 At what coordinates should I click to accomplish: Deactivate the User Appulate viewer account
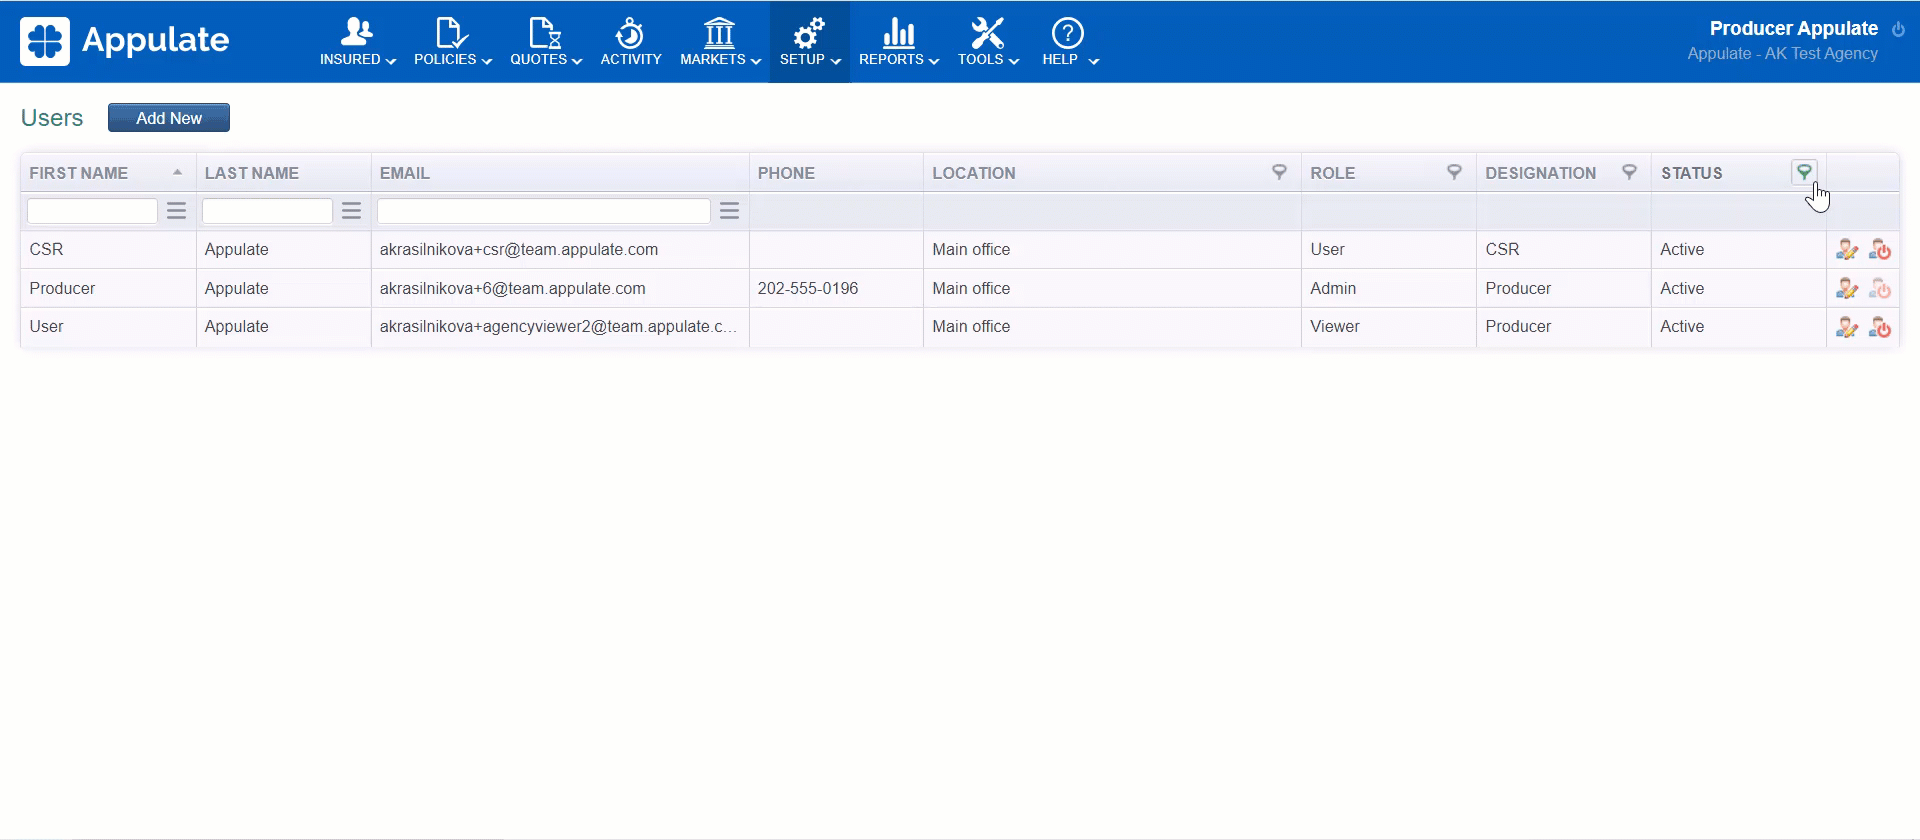coord(1880,327)
